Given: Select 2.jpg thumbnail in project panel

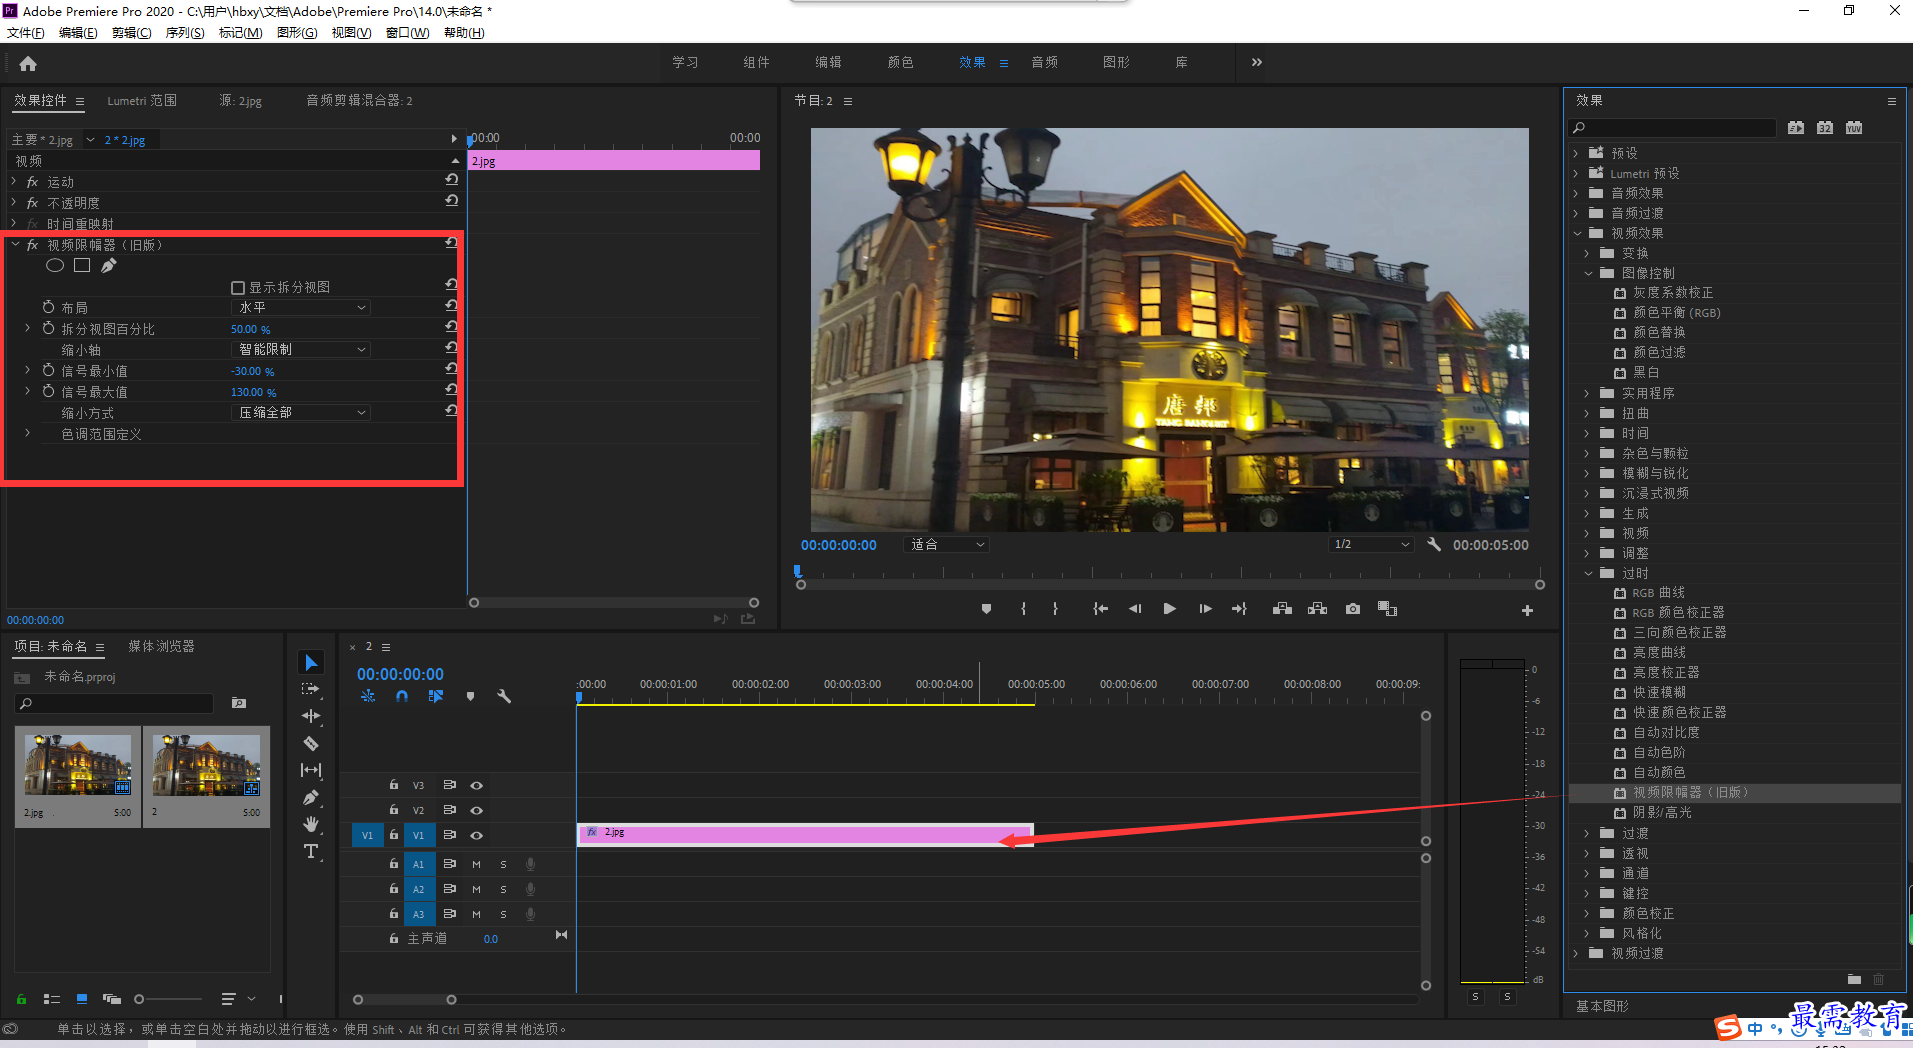Looking at the screenshot, I should point(78,765).
